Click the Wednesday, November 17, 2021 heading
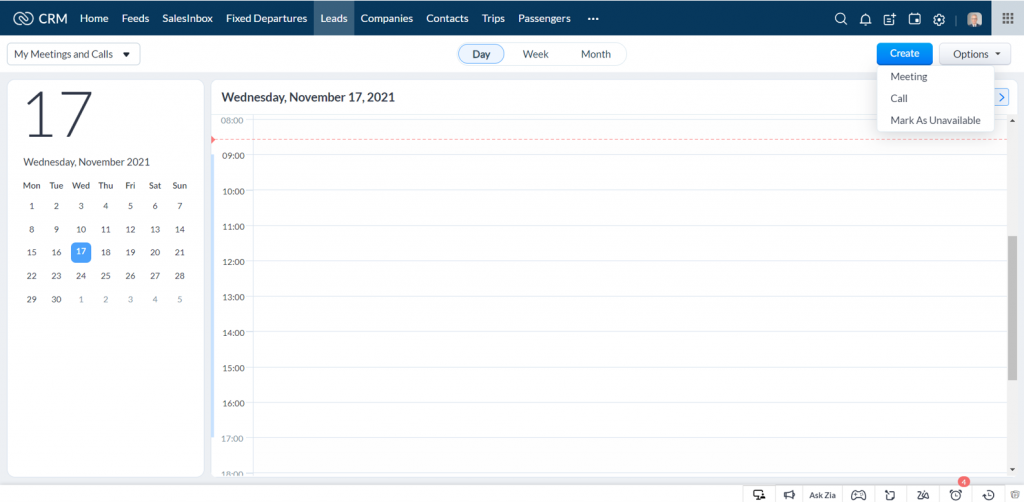Image resolution: width=1024 pixels, height=502 pixels. [x=308, y=97]
